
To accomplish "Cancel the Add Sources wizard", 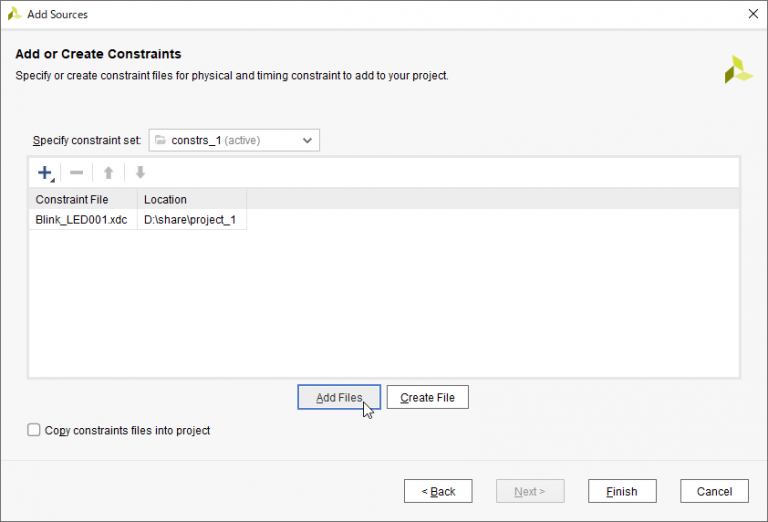I will pyautogui.click(x=714, y=491).
